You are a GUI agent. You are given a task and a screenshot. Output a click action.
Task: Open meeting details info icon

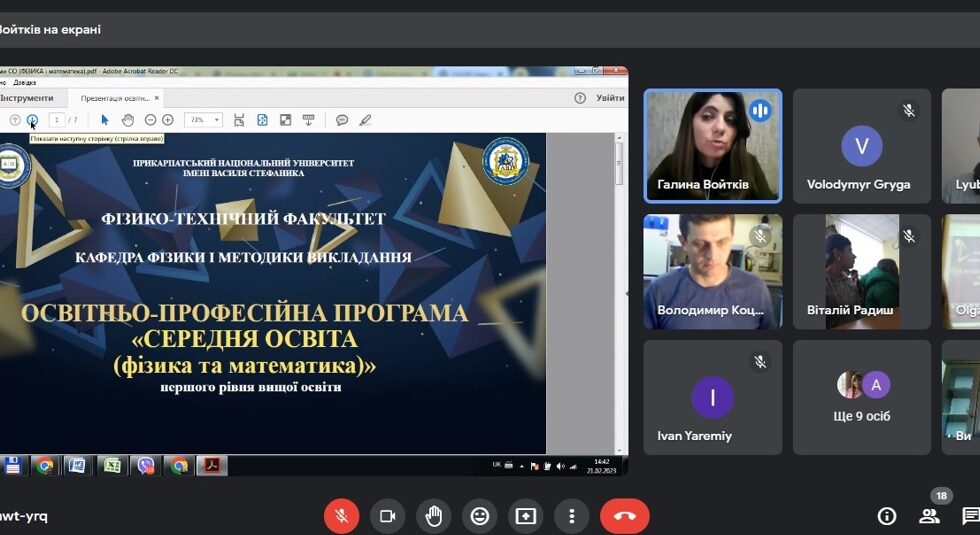pyautogui.click(x=886, y=516)
